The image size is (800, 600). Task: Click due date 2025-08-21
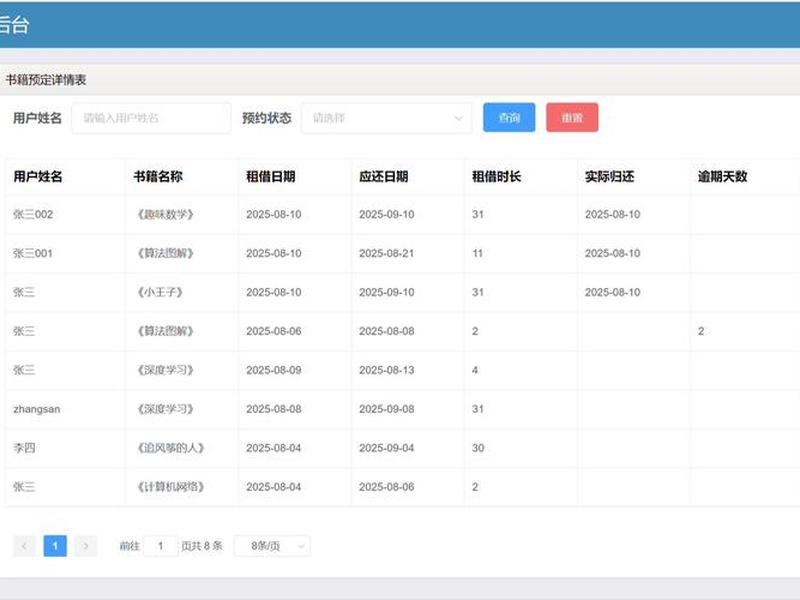pyautogui.click(x=387, y=253)
